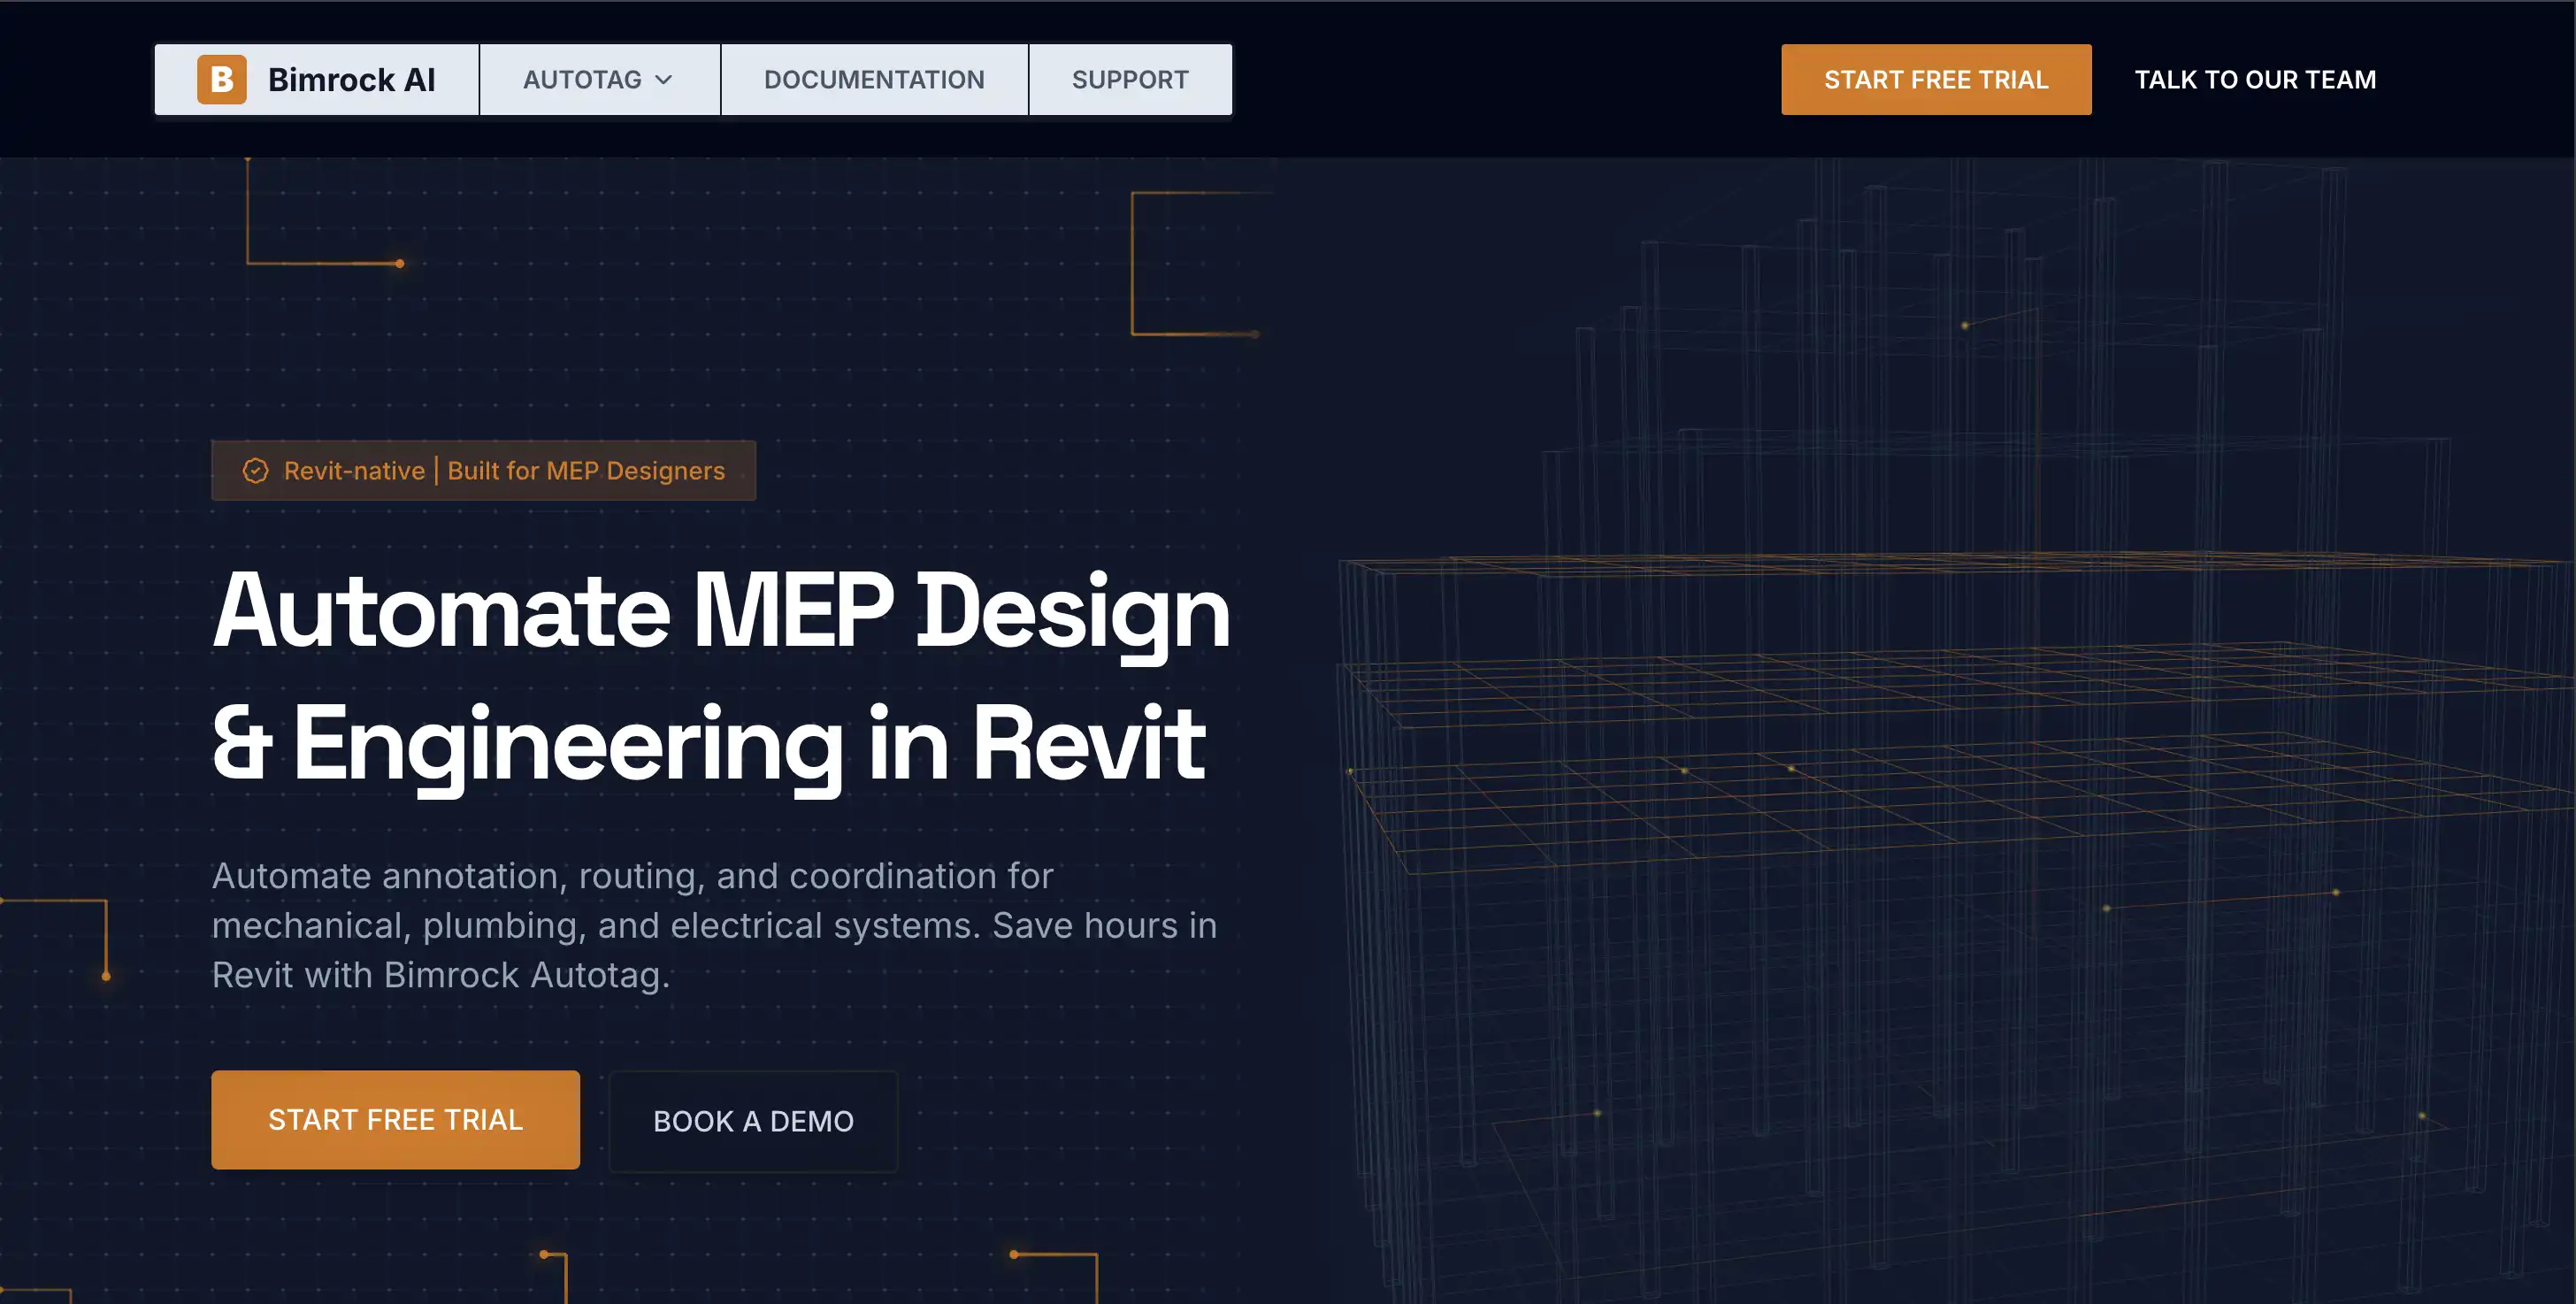Click BOOK A DEMO in the hero section
The width and height of the screenshot is (2576, 1304).
click(753, 1120)
